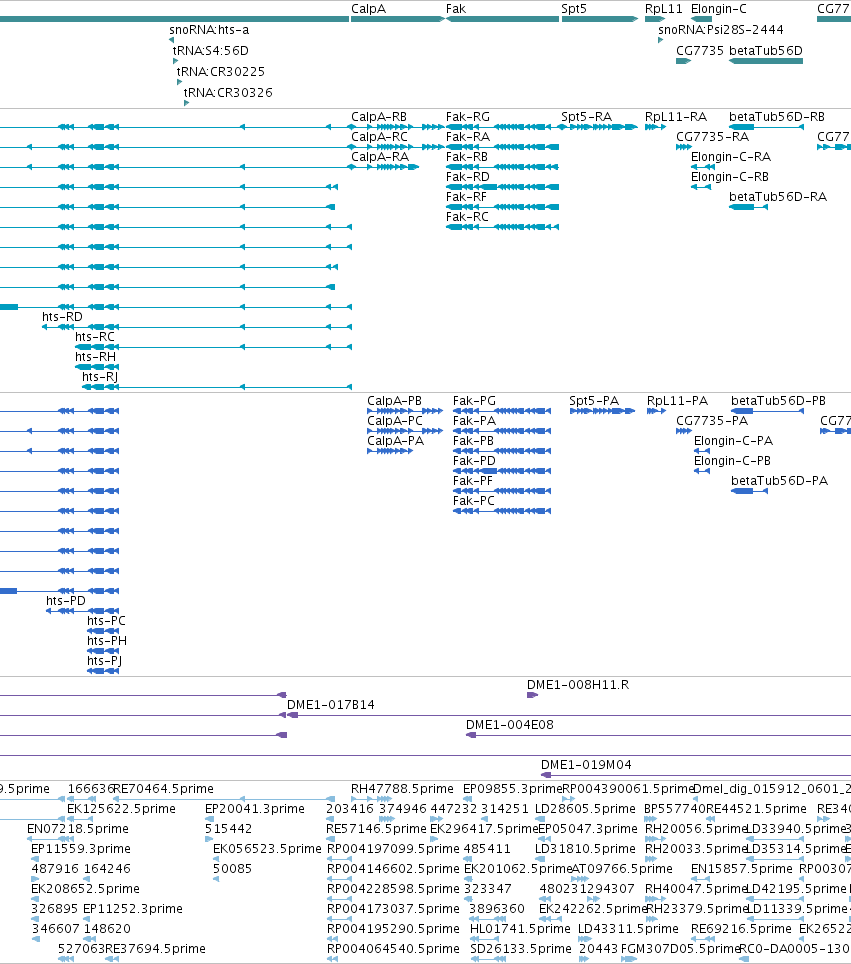The height and width of the screenshot is (964, 851).
Task: Click the hts-PD protein label
Action: tap(66, 601)
